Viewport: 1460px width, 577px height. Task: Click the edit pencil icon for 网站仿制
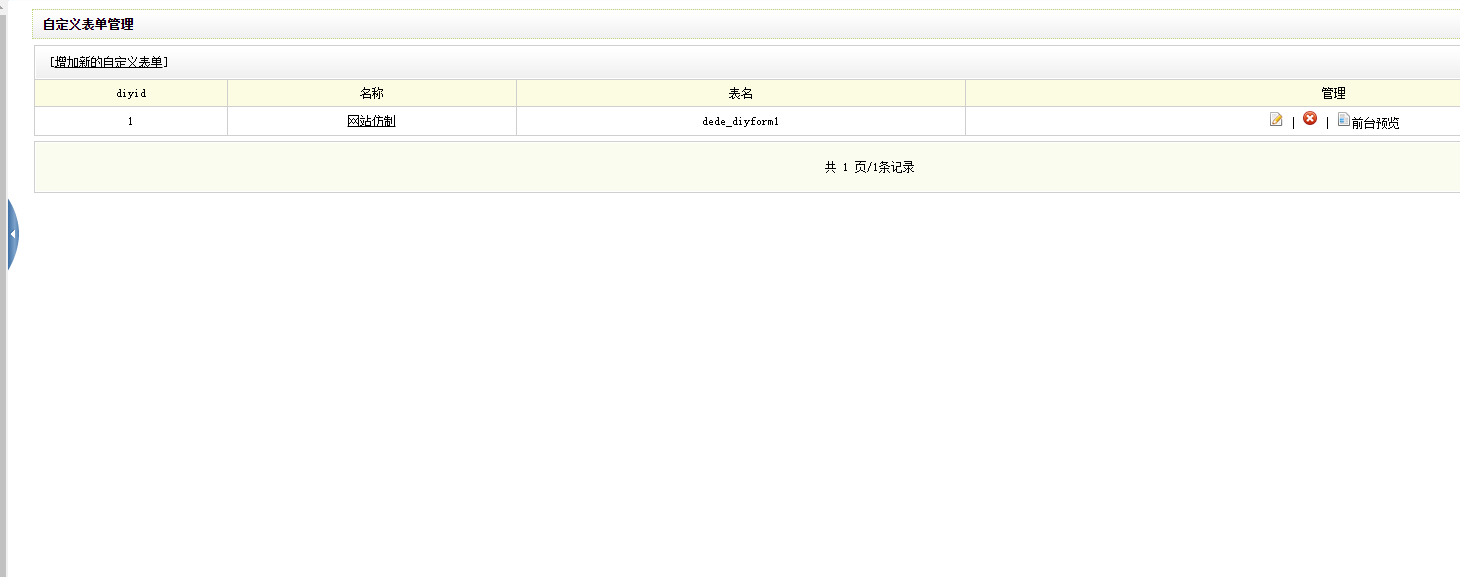1275,120
